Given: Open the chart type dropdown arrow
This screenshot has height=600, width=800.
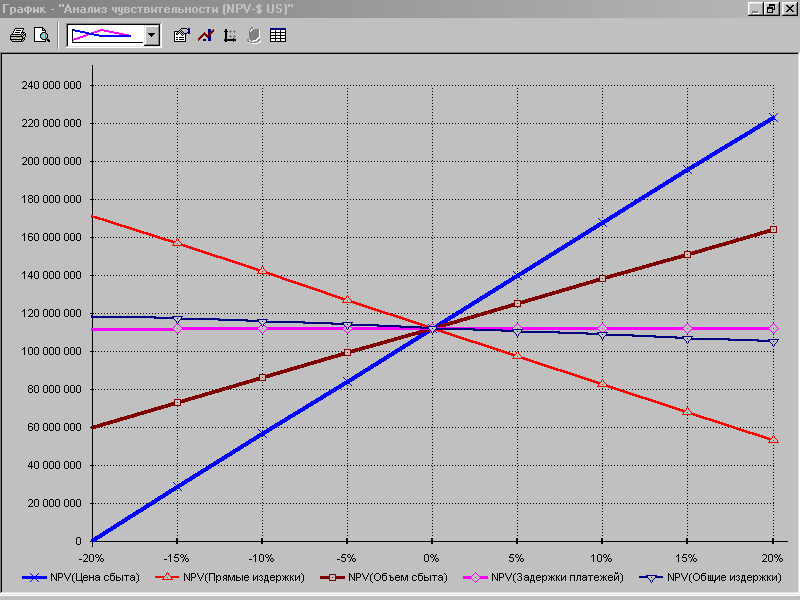Looking at the screenshot, I should coord(152,36).
